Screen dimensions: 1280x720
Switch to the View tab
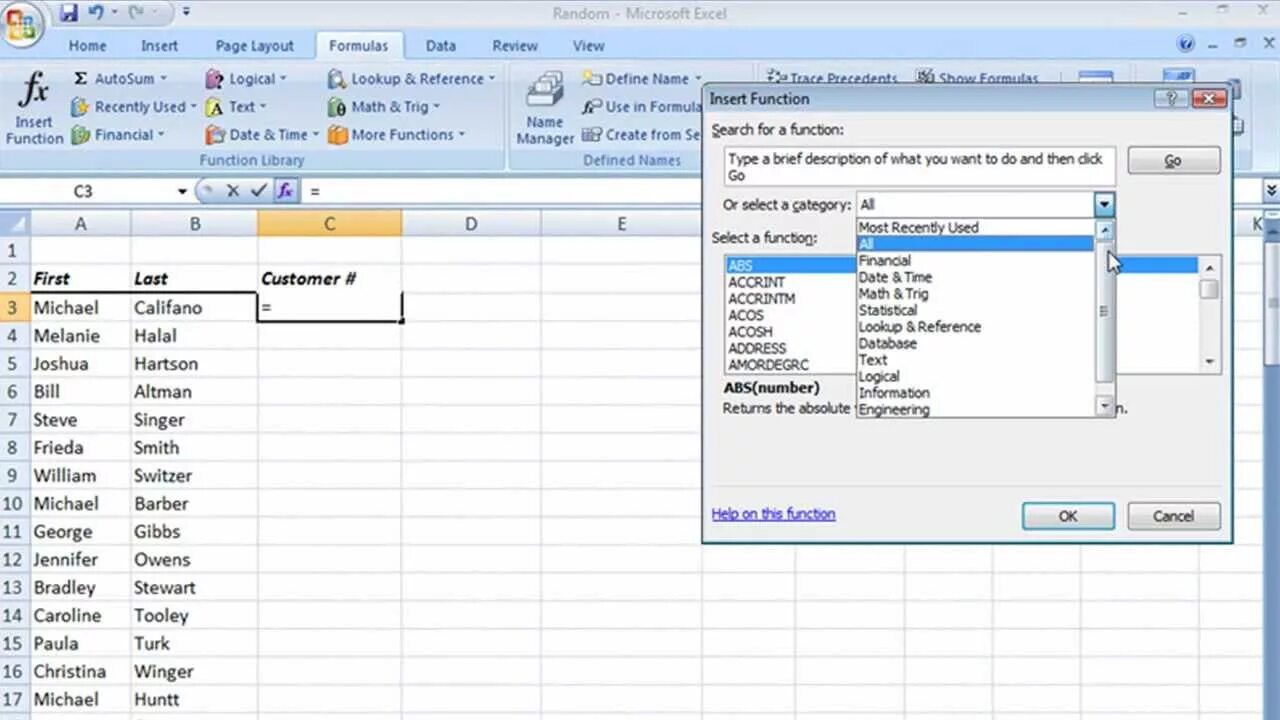tap(588, 46)
